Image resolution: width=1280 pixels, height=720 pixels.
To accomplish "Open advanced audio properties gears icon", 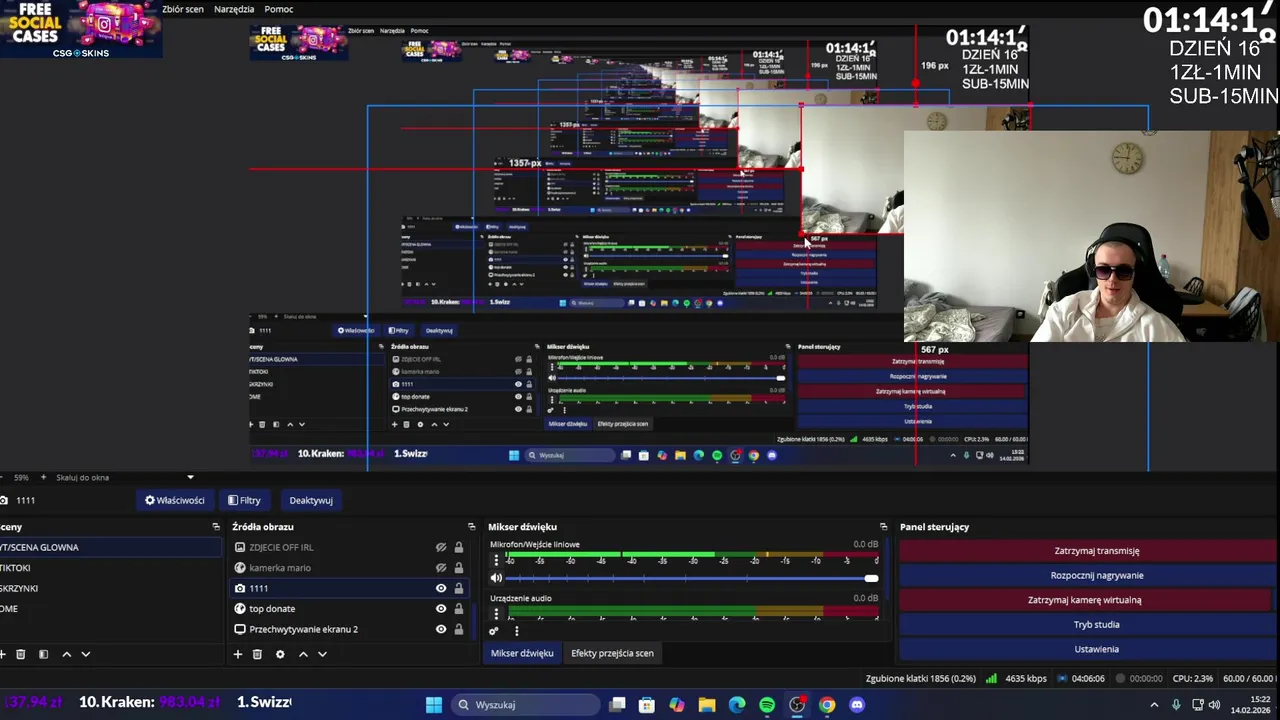I will 493,631.
